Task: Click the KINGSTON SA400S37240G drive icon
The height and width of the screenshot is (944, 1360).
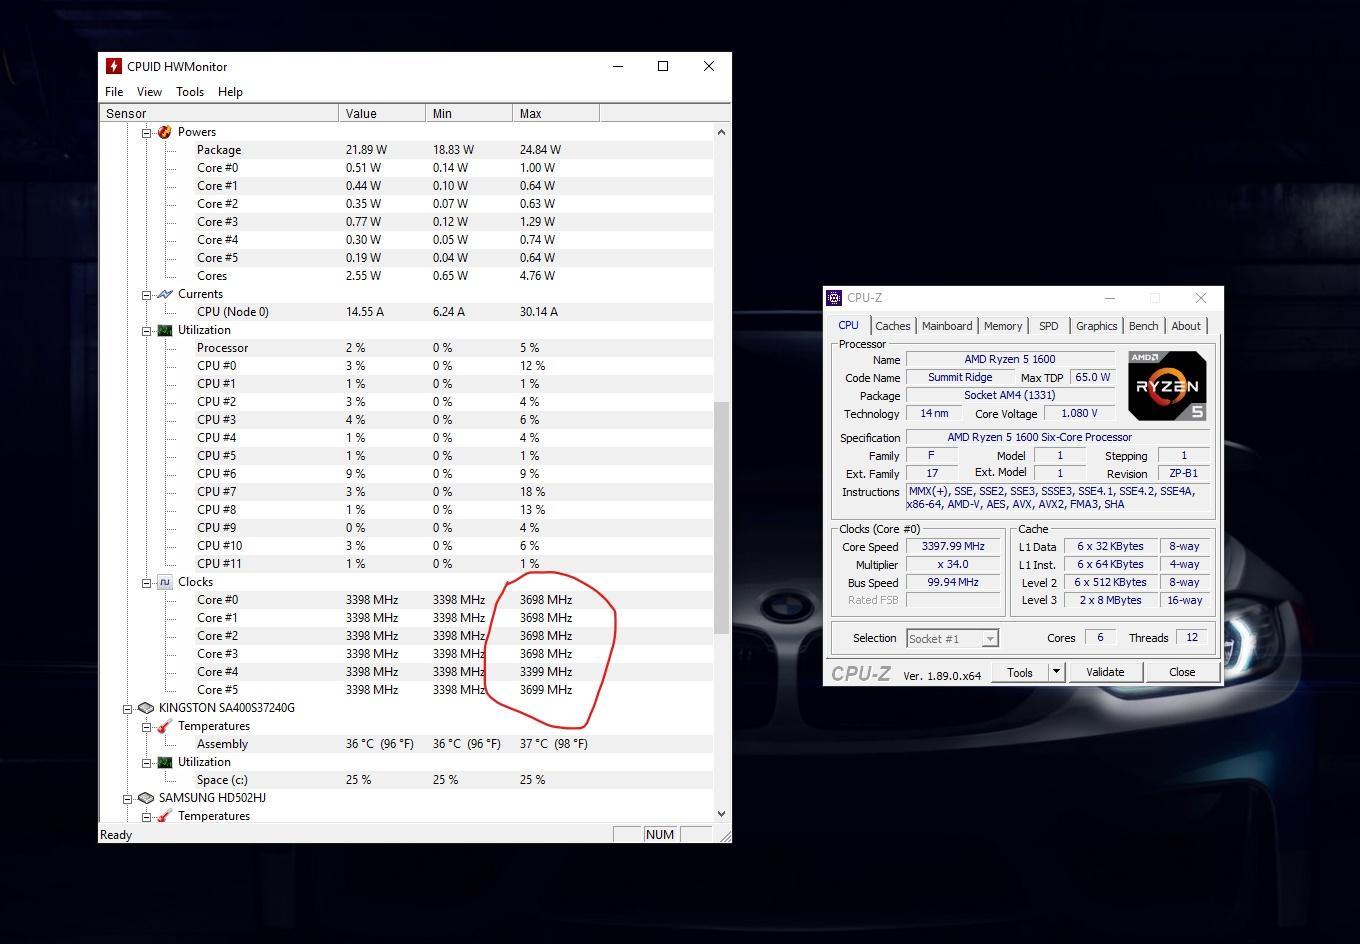Action: [x=146, y=708]
